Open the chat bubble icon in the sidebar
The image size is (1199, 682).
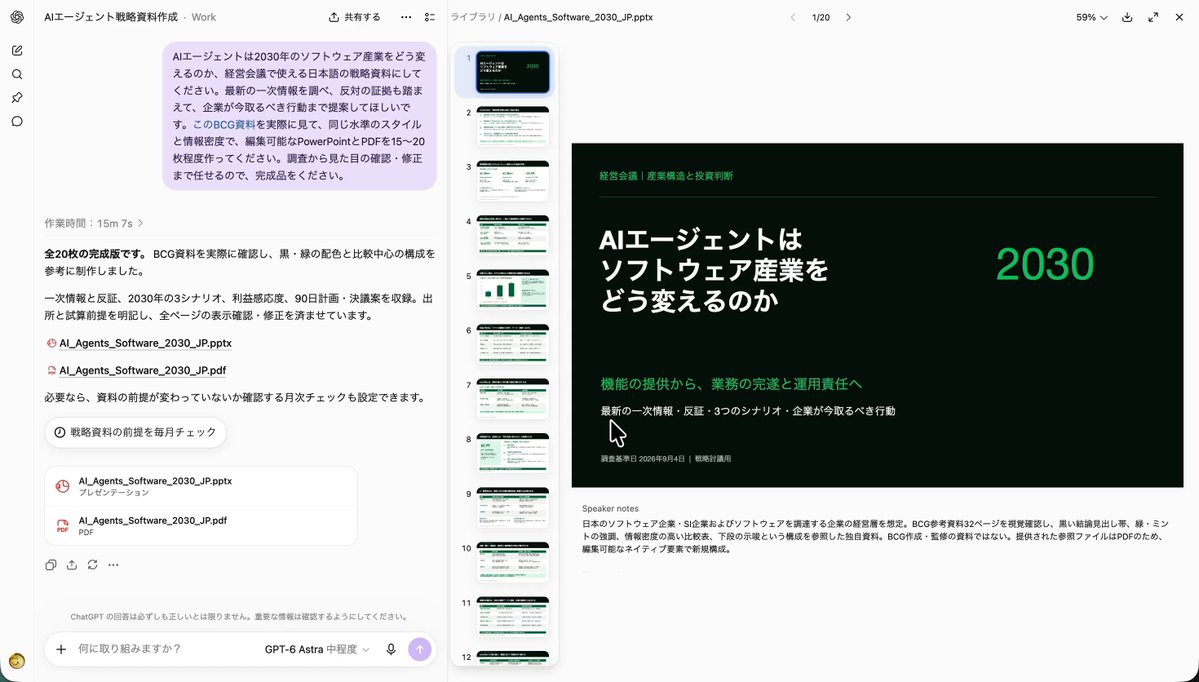point(17,122)
